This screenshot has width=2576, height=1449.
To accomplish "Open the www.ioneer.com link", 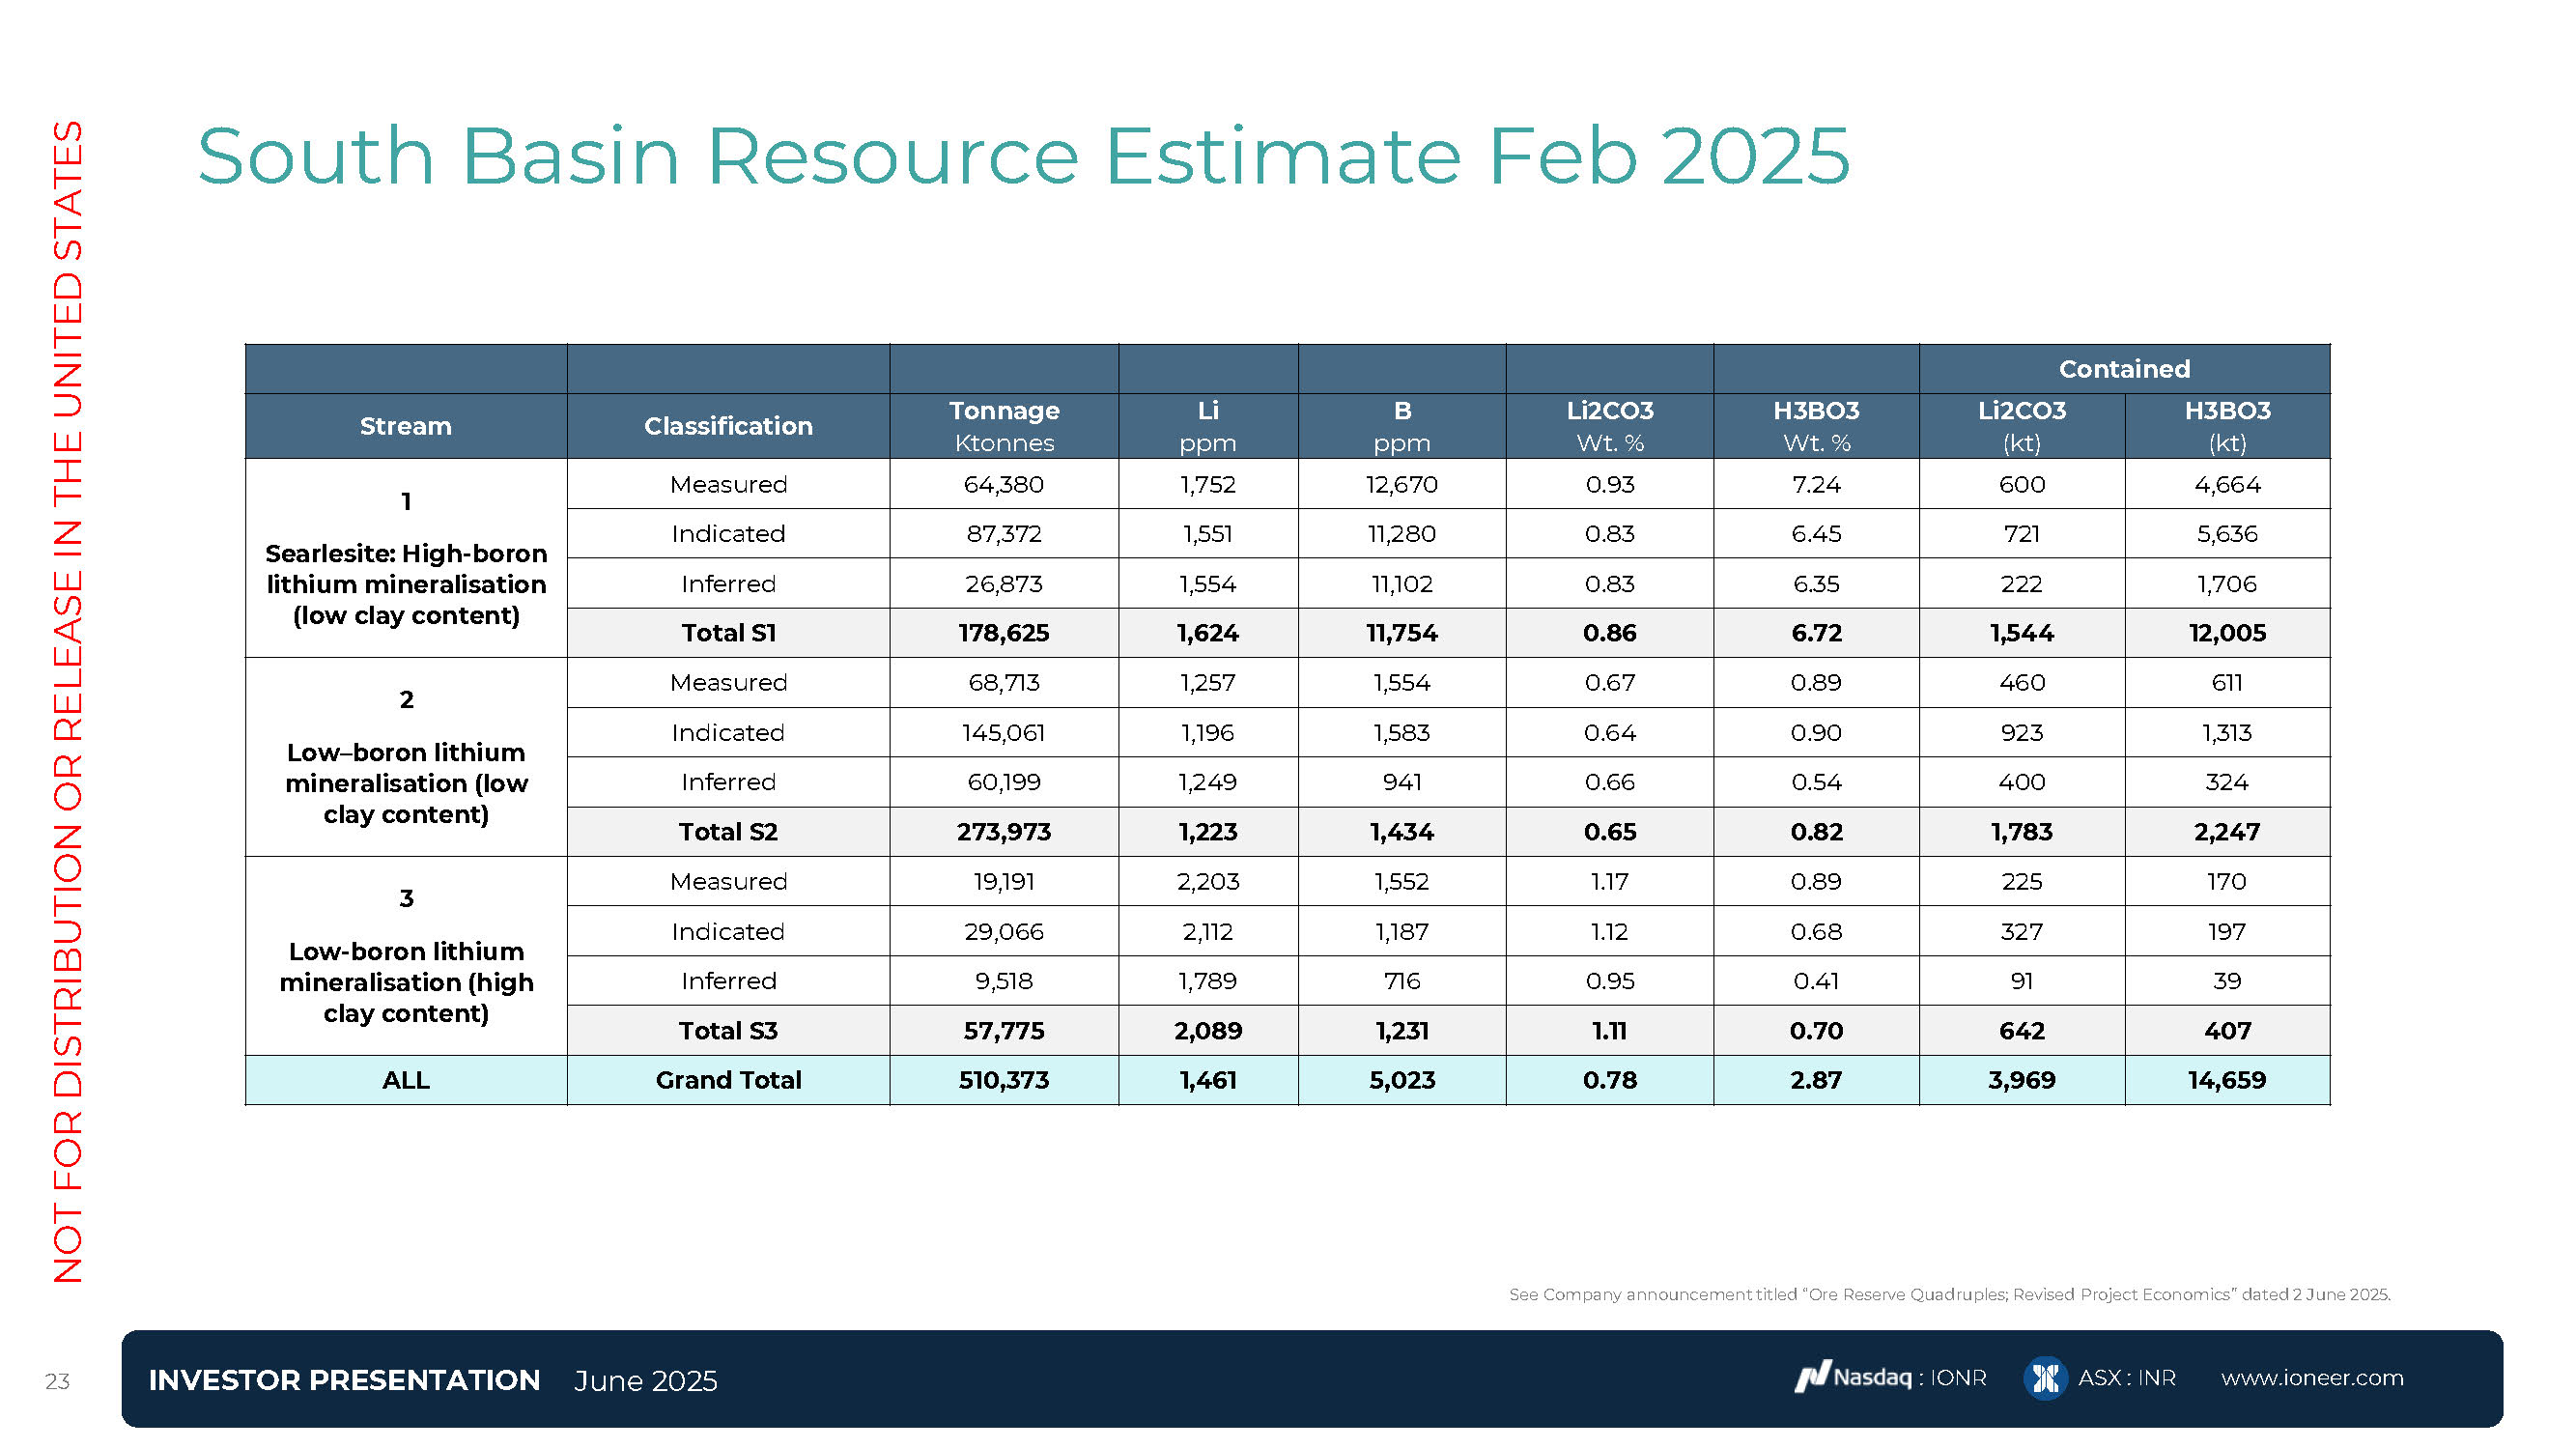I will [2311, 1378].
